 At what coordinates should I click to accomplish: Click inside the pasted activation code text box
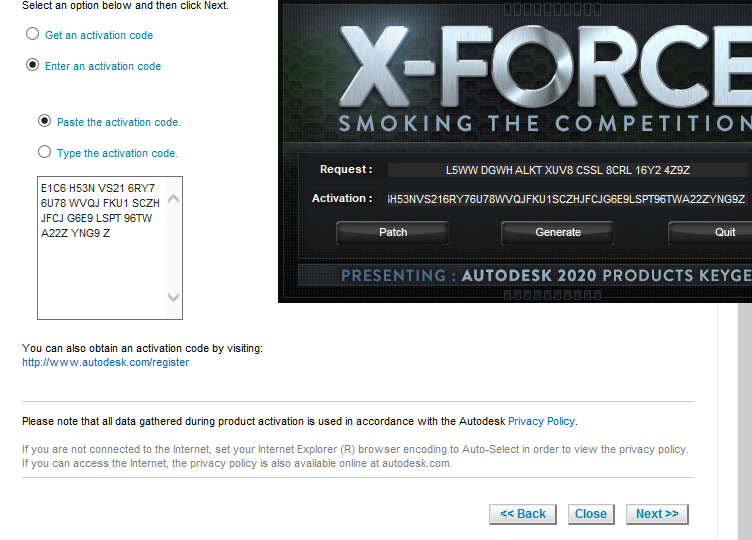(101, 247)
